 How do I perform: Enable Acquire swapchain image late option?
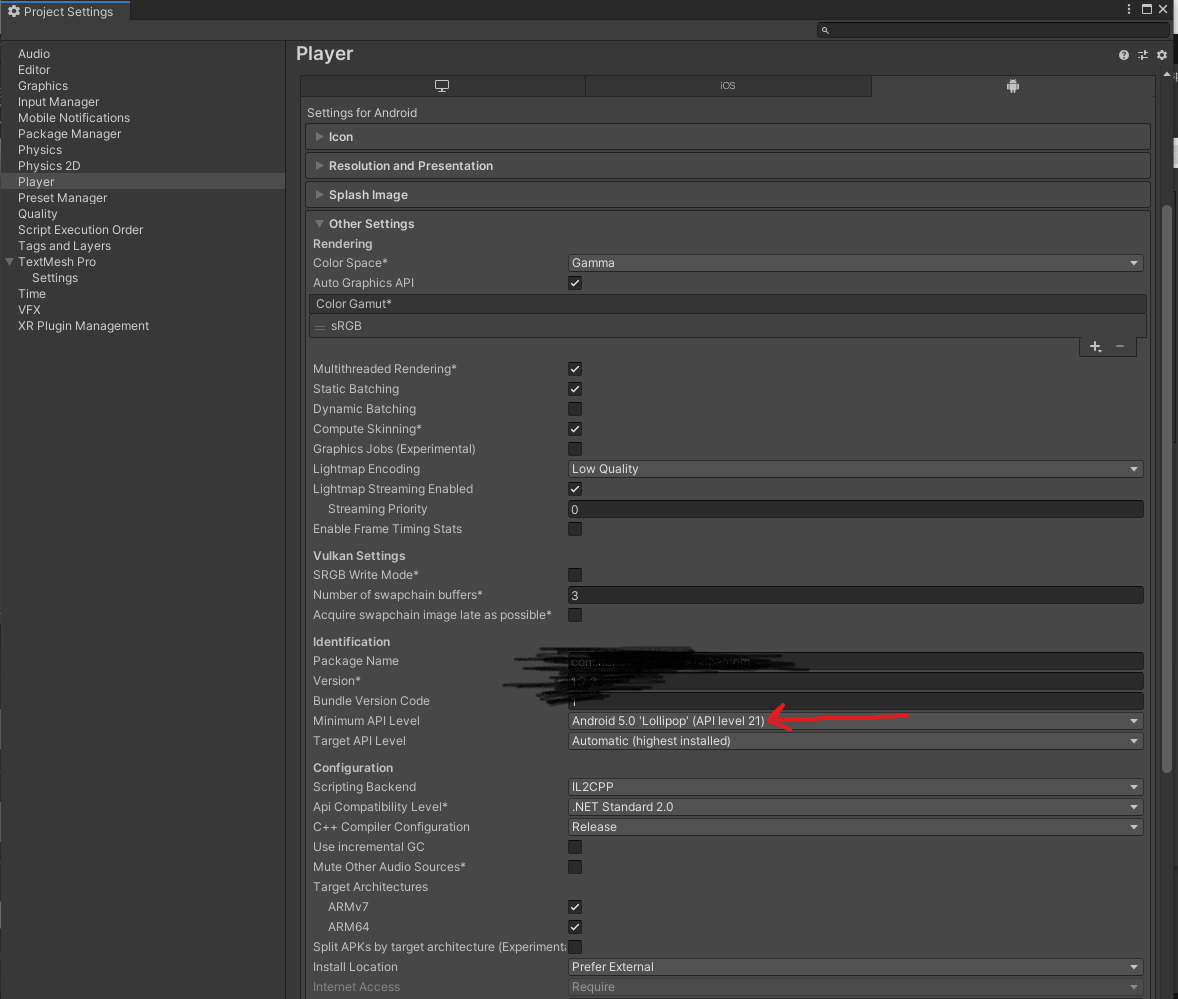(x=575, y=615)
